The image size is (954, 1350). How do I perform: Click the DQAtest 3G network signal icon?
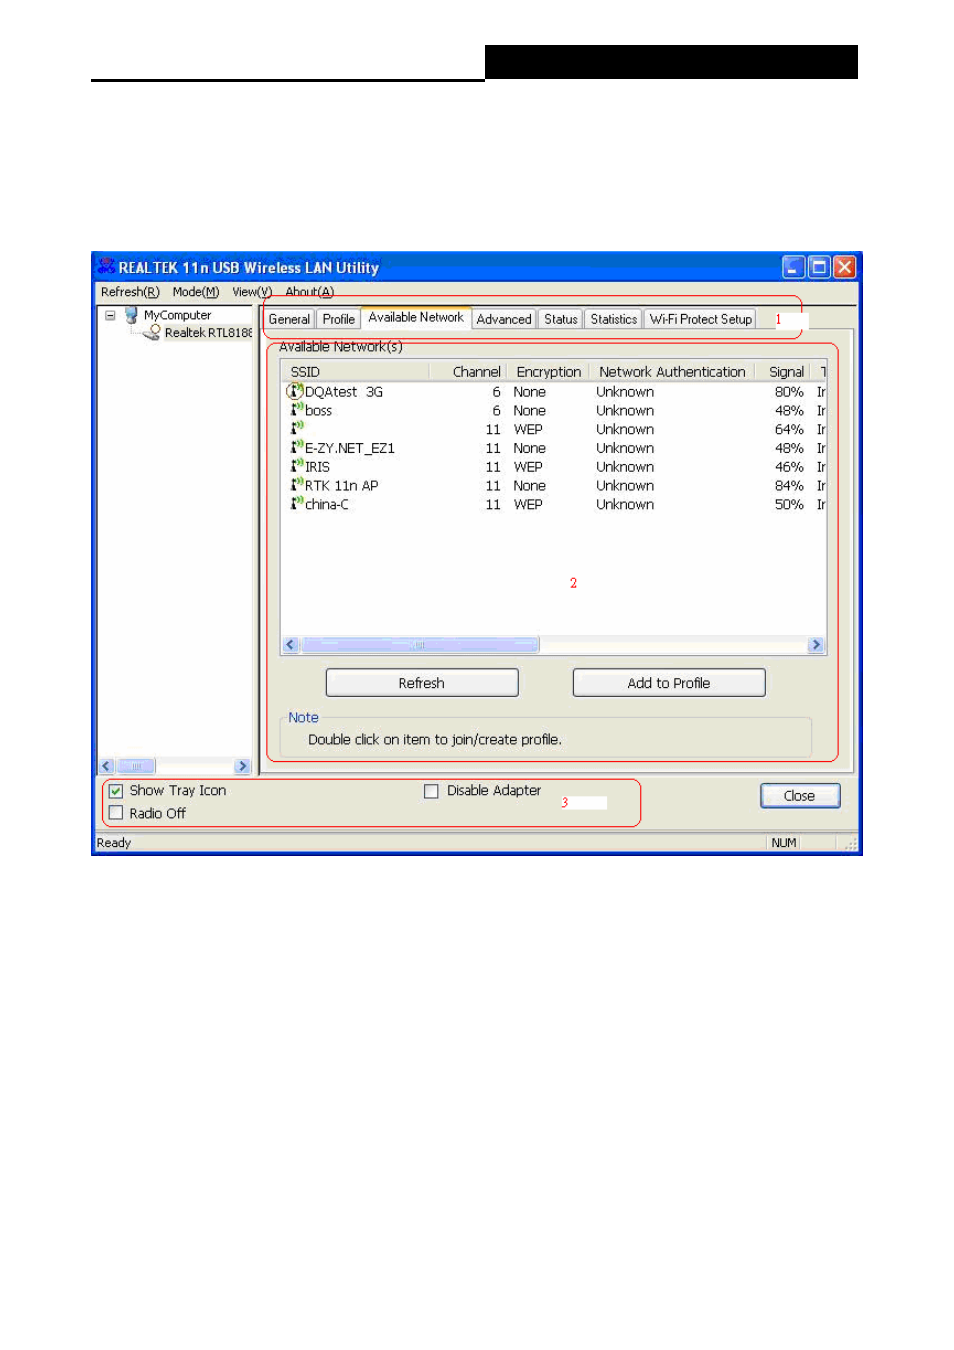(295, 391)
